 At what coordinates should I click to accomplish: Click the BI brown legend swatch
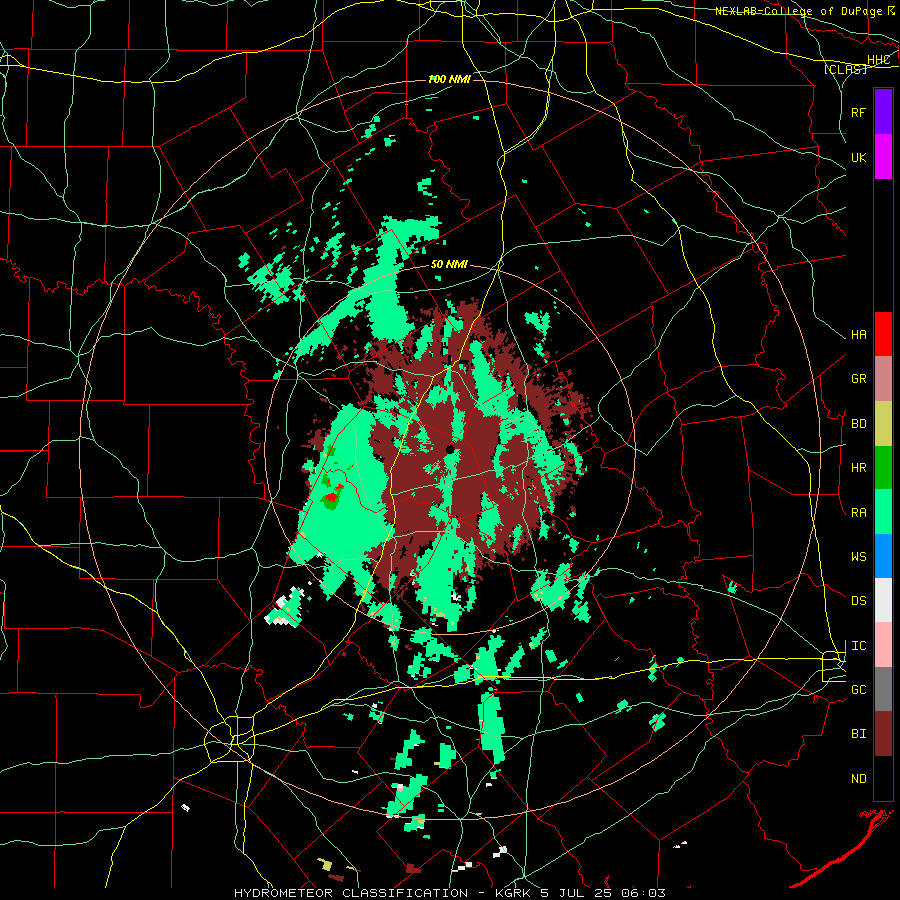click(883, 734)
